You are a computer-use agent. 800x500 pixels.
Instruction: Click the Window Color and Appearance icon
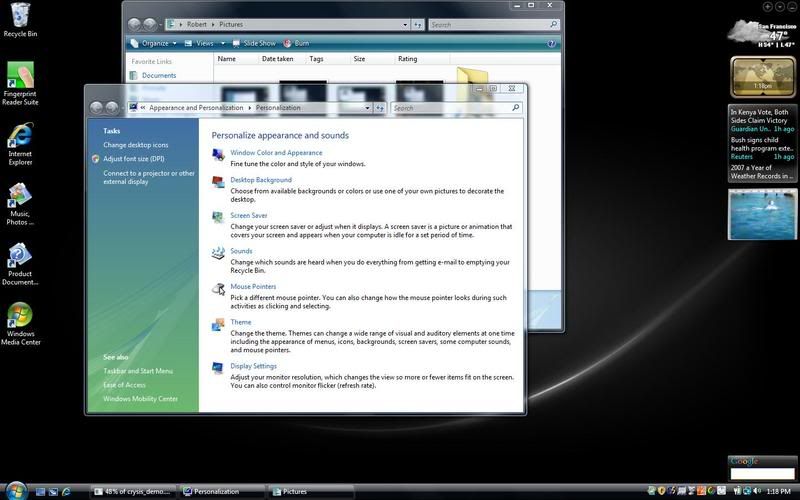[x=218, y=155]
